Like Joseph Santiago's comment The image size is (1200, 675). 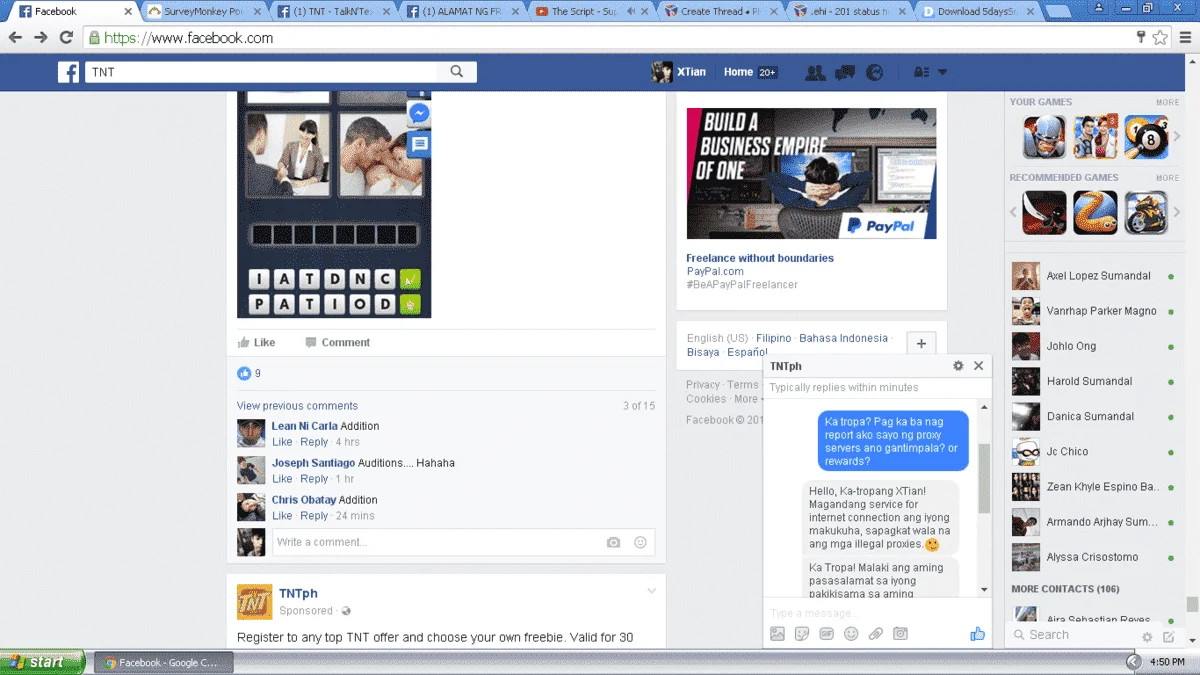pyautogui.click(x=282, y=479)
